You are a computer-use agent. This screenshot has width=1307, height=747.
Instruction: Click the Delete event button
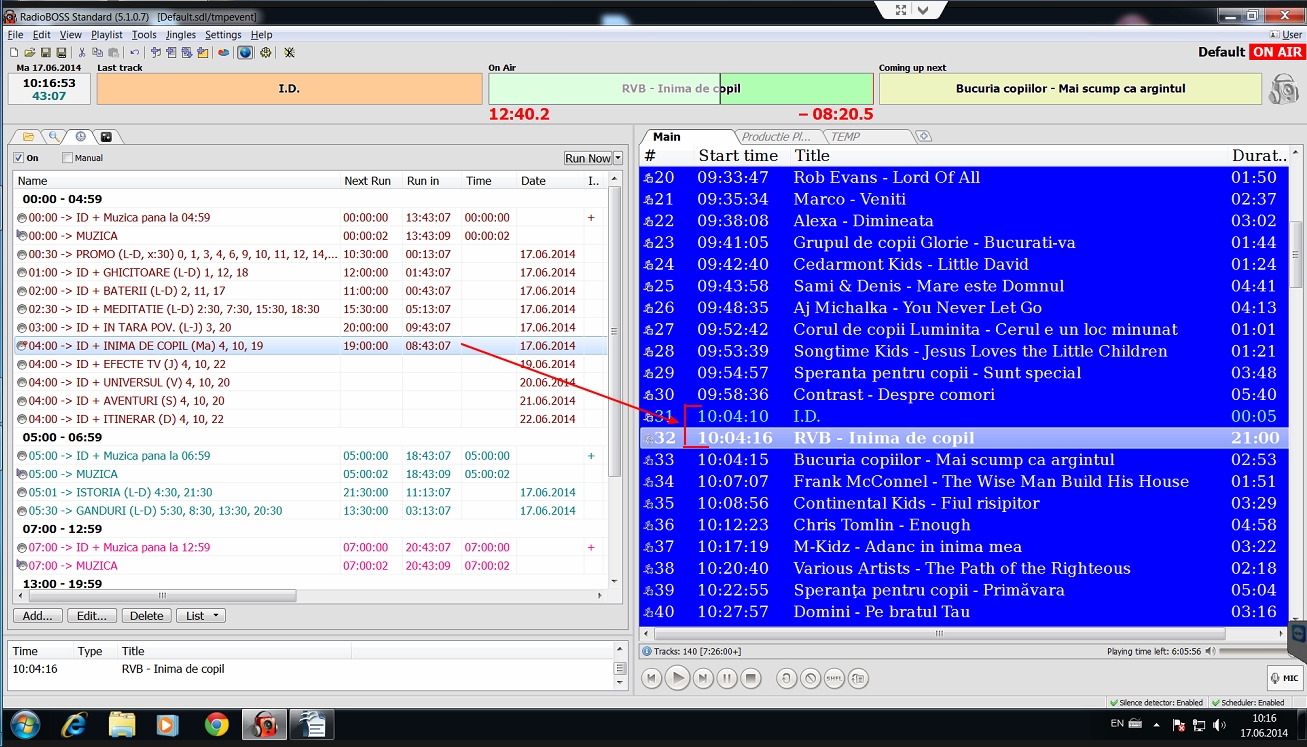point(147,616)
